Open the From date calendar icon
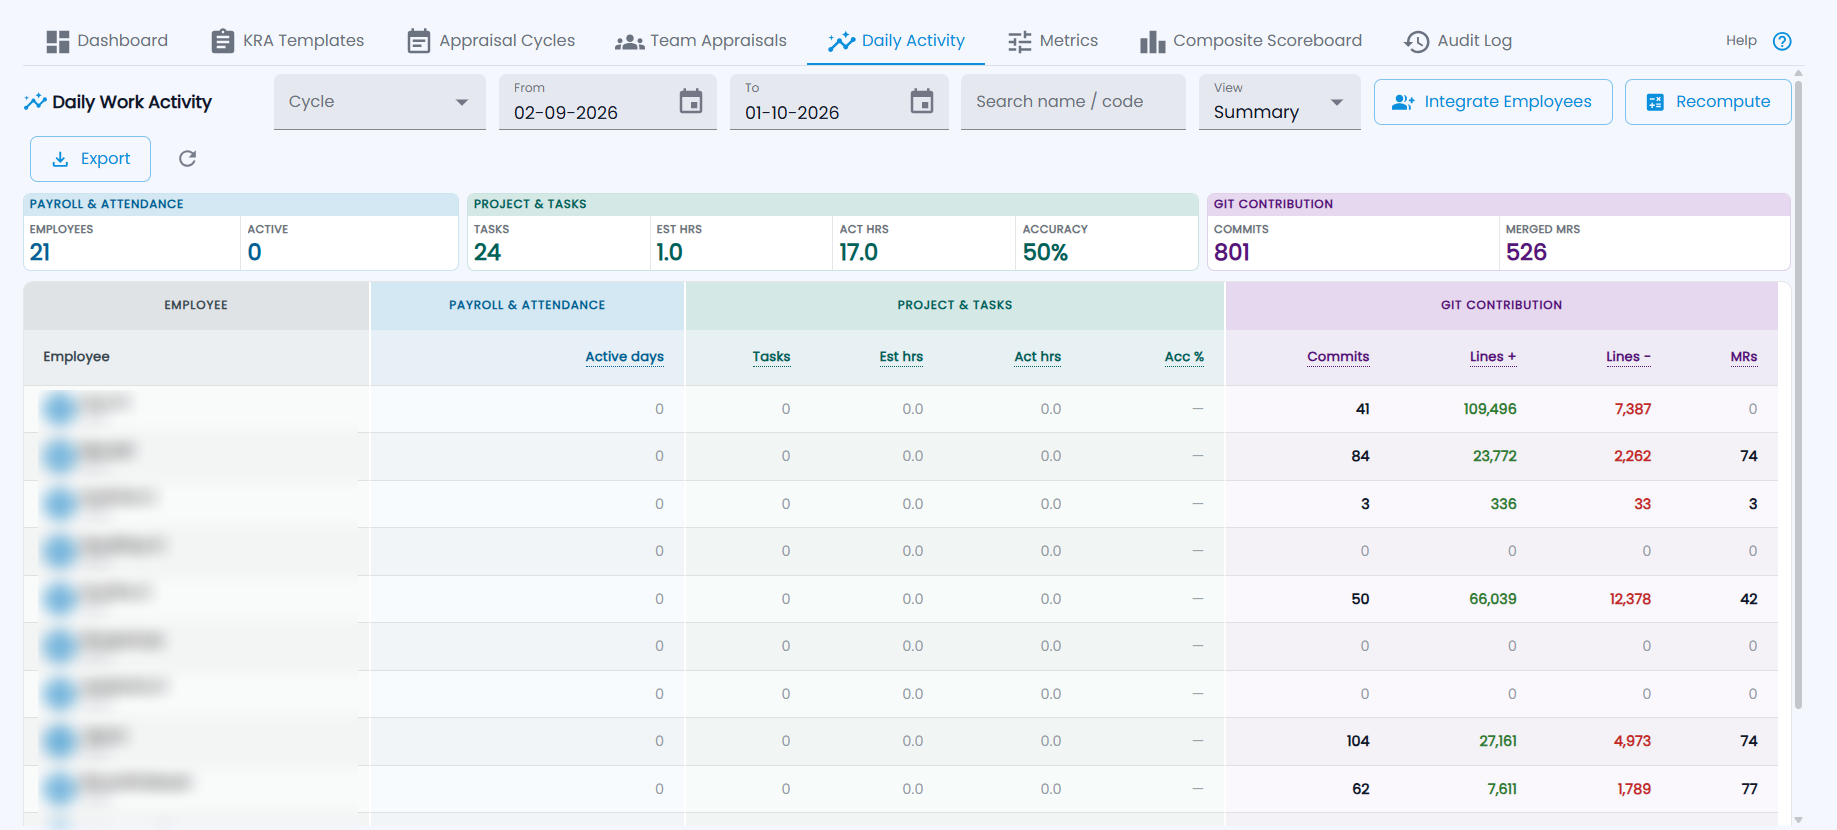1837x830 pixels. [691, 101]
